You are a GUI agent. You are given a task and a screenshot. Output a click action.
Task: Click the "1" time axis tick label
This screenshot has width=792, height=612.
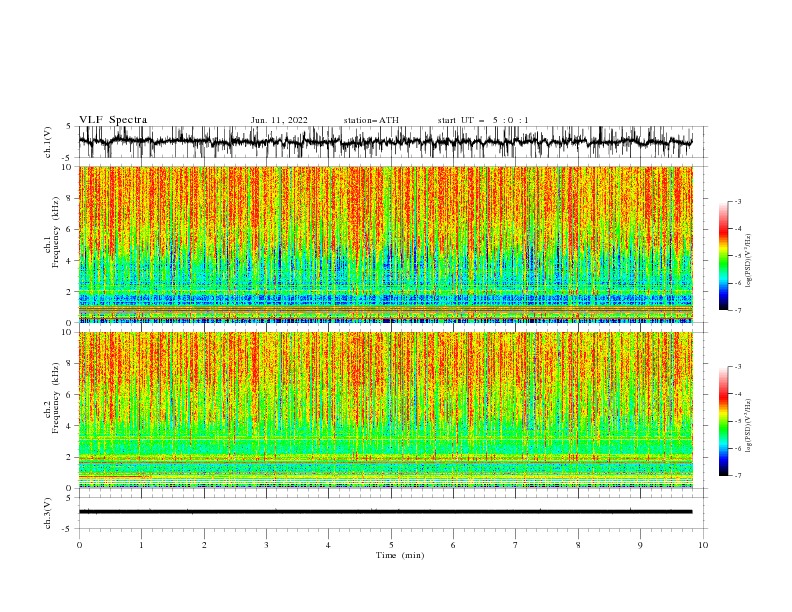click(141, 545)
